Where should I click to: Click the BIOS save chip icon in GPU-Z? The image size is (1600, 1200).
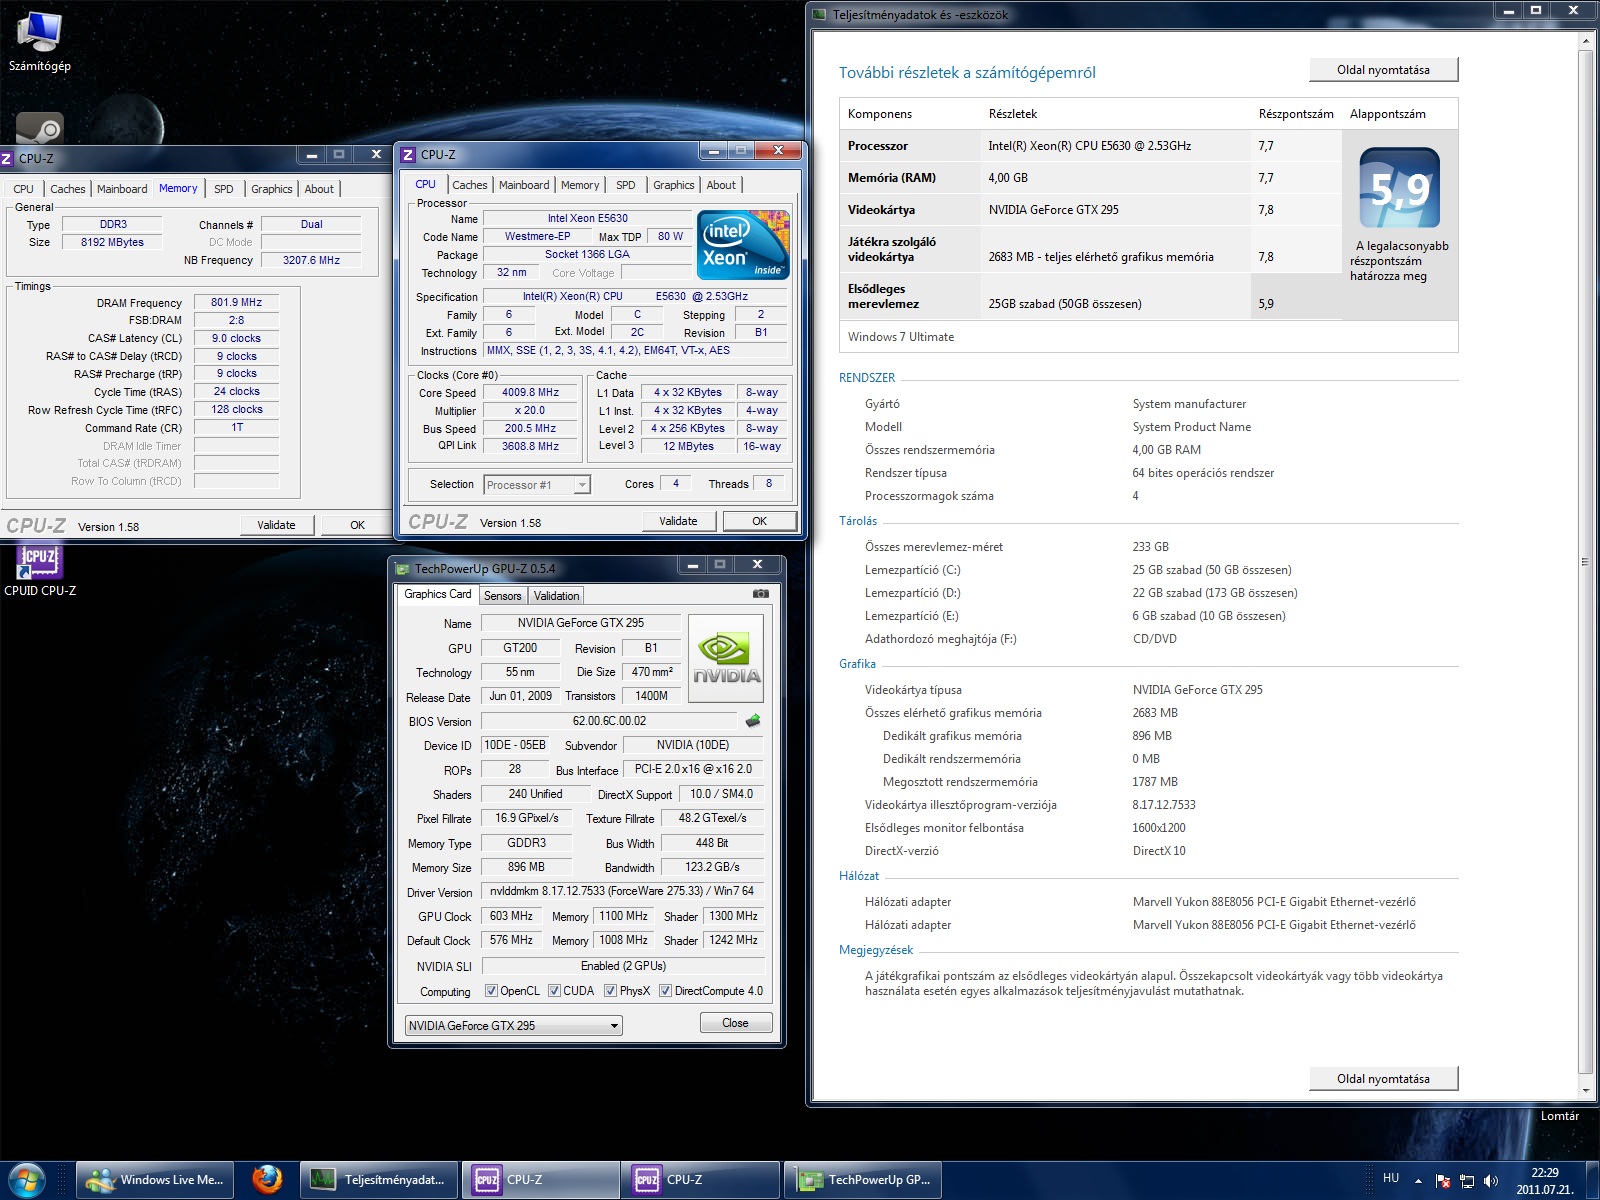[753, 720]
